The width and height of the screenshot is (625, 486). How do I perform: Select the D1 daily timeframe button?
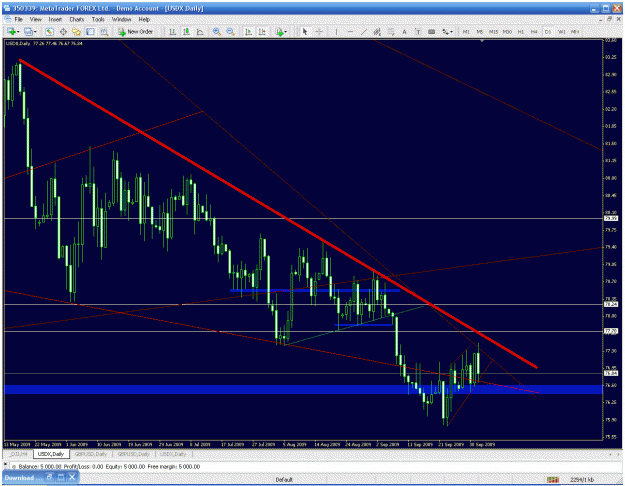pos(548,31)
